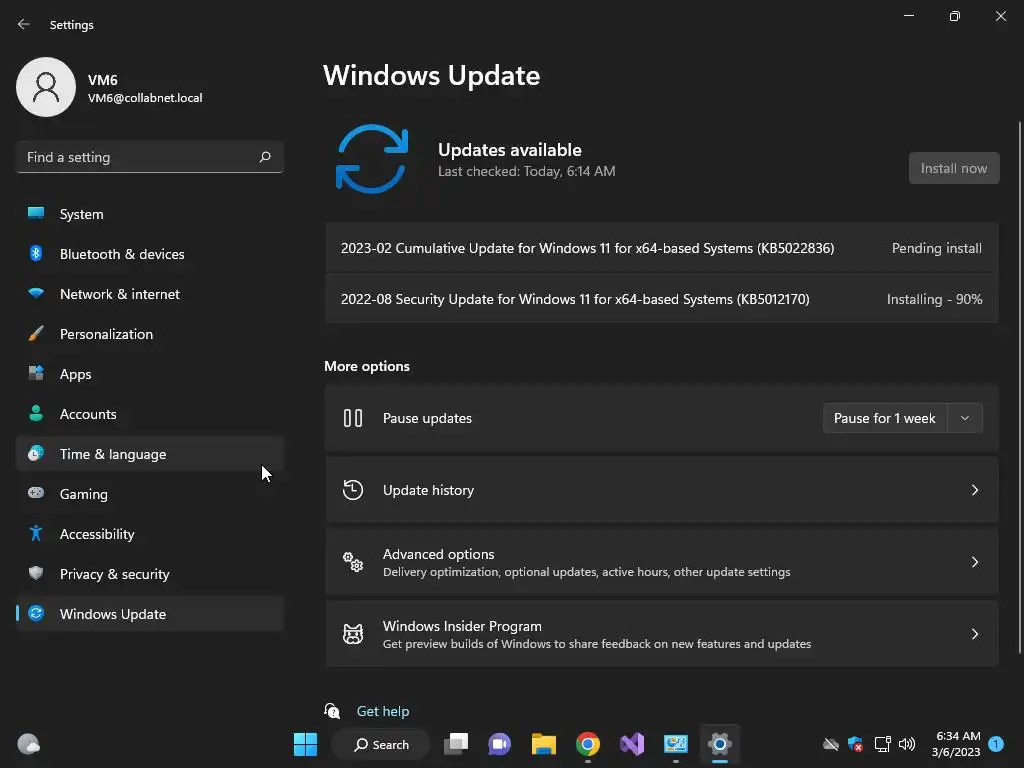Click the Network wifi icon in sidebar
Image resolution: width=1024 pixels, height=768 pixels.
(x=36, y=293)
